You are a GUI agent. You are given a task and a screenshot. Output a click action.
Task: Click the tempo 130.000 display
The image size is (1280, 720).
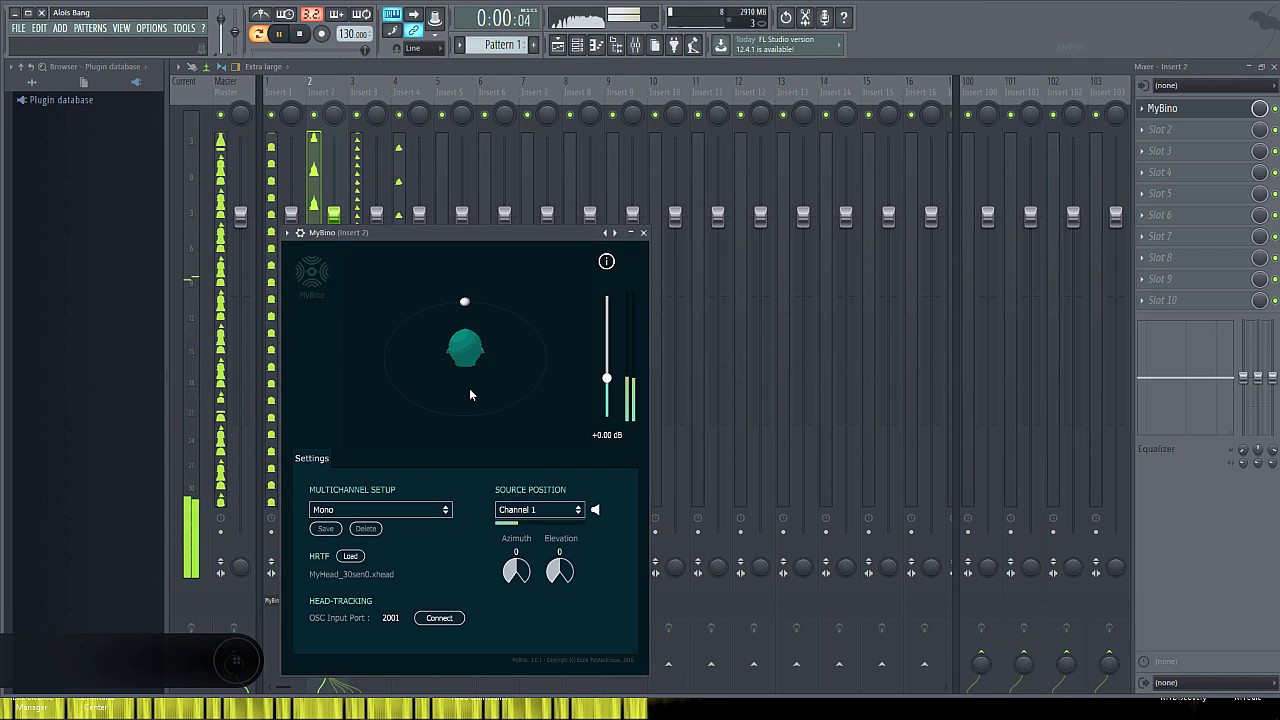(354, 34)
